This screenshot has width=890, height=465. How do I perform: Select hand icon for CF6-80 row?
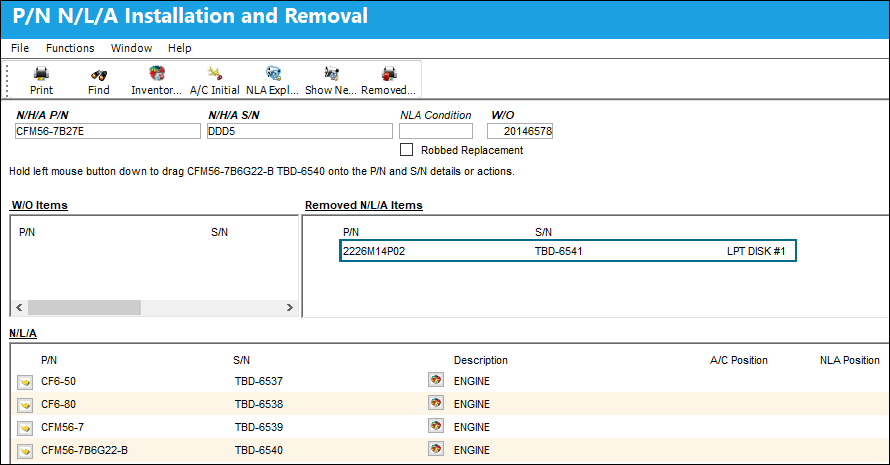click(25, 405)
